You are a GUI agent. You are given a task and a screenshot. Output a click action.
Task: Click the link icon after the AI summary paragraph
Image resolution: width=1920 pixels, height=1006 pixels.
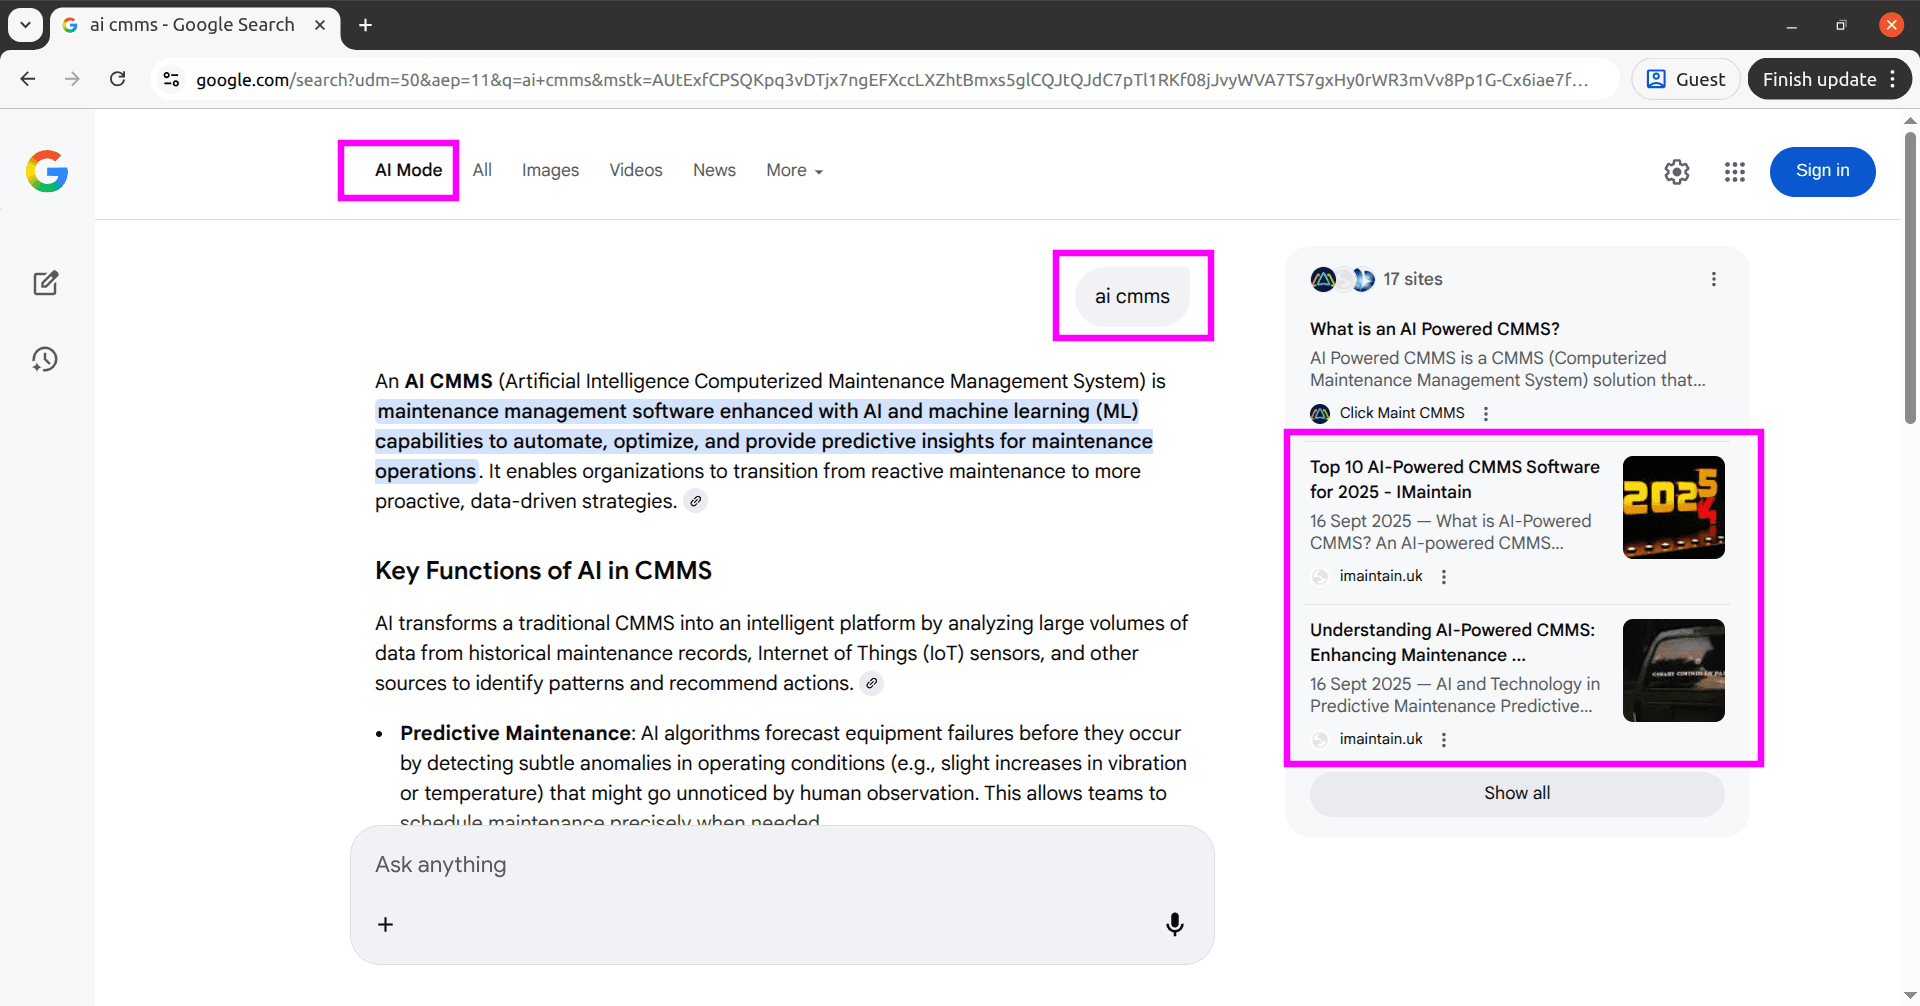(x=696, y=500)
